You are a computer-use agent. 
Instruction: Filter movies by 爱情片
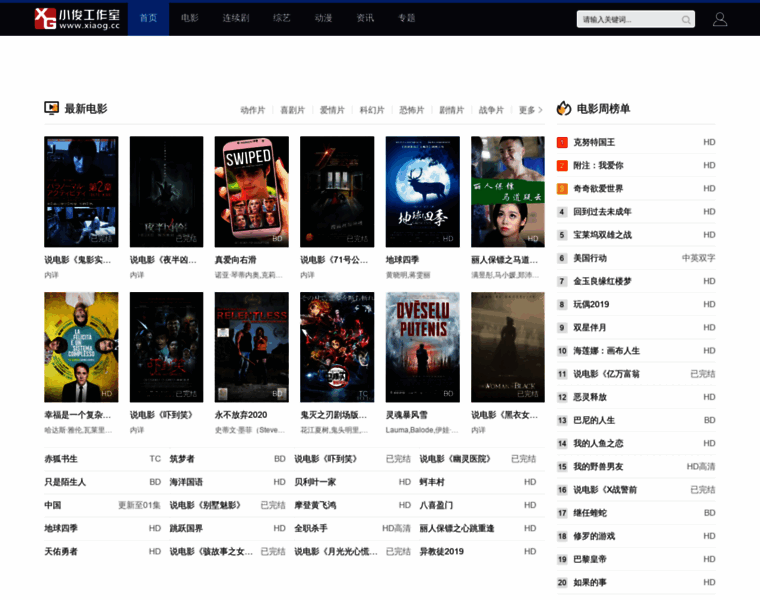pyautogui.click(x=332, y=110)
